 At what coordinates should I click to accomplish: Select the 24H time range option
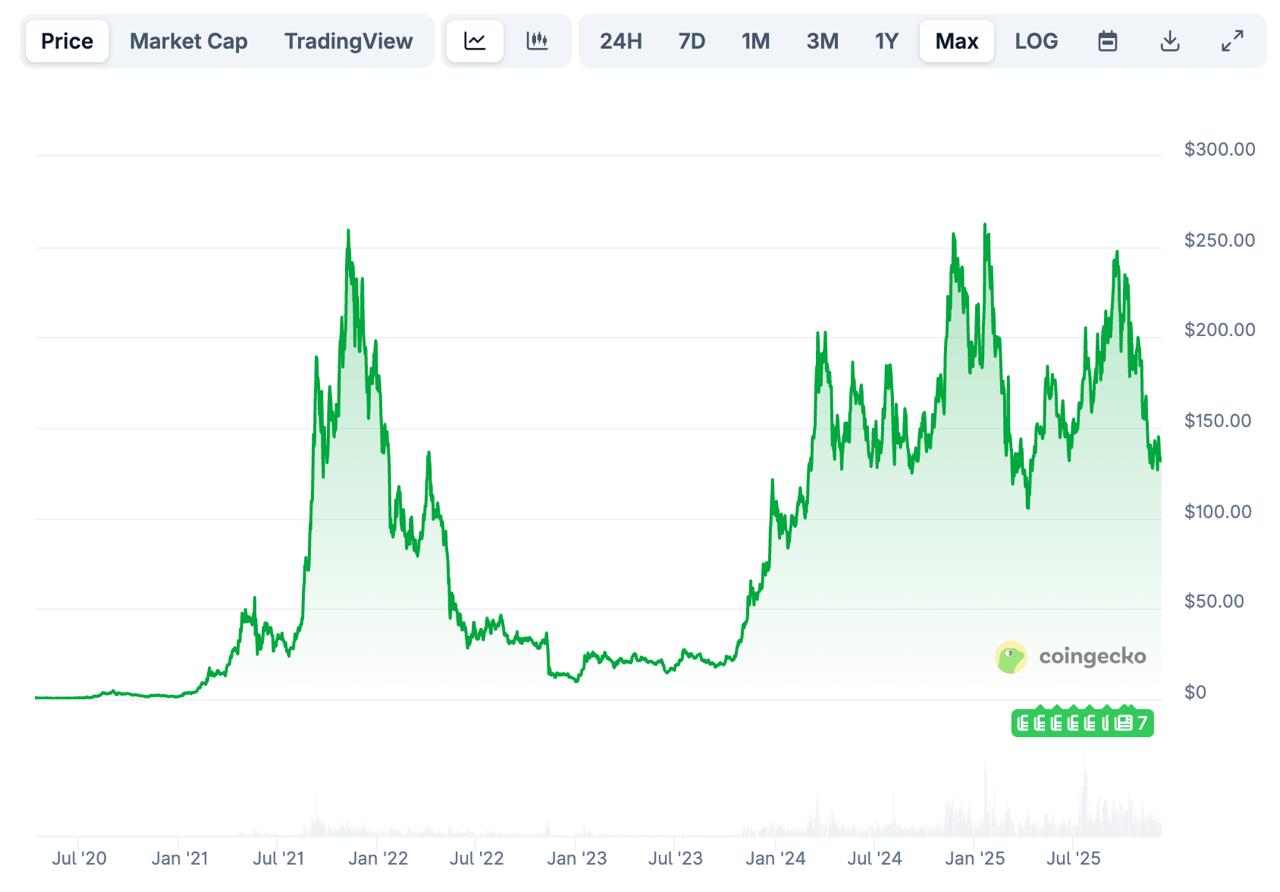620,41
